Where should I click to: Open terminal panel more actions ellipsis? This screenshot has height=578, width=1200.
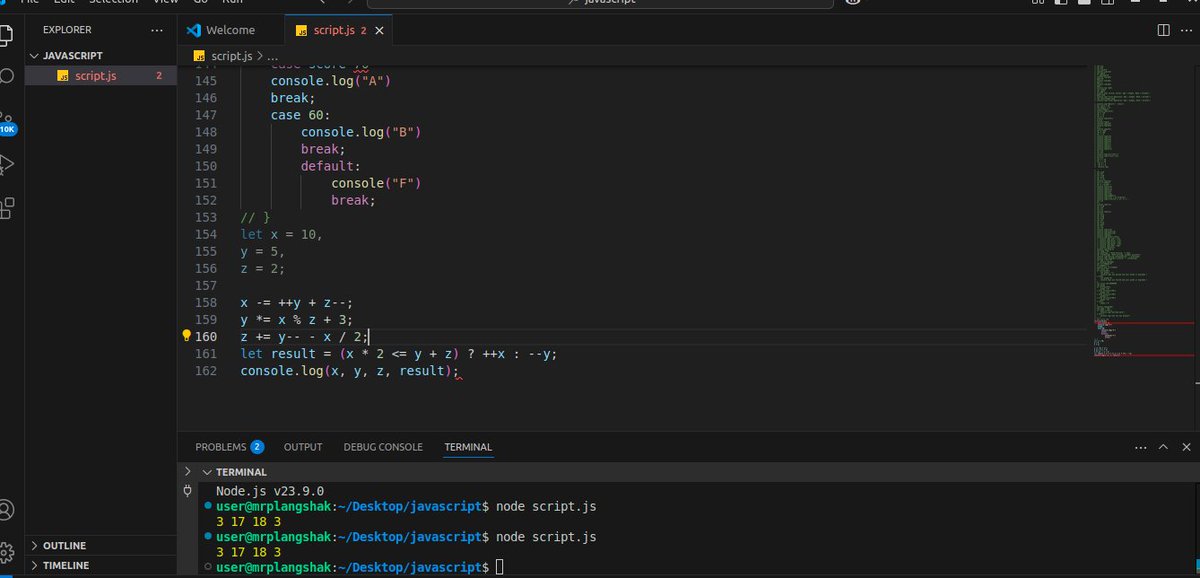pyautogui.click(x=1142, y=447)
